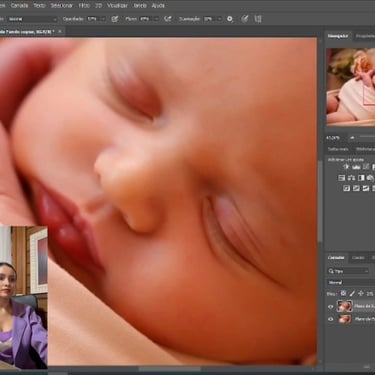Select the bottom layer thumbnail
The image size is (375, 375).
(x=345, y=319)
